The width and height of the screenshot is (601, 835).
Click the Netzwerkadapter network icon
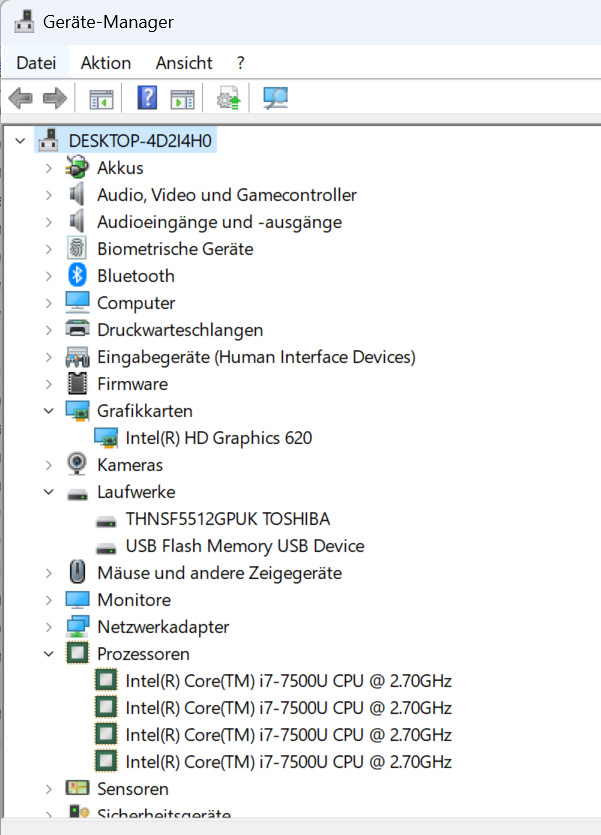tap(77, 626)
